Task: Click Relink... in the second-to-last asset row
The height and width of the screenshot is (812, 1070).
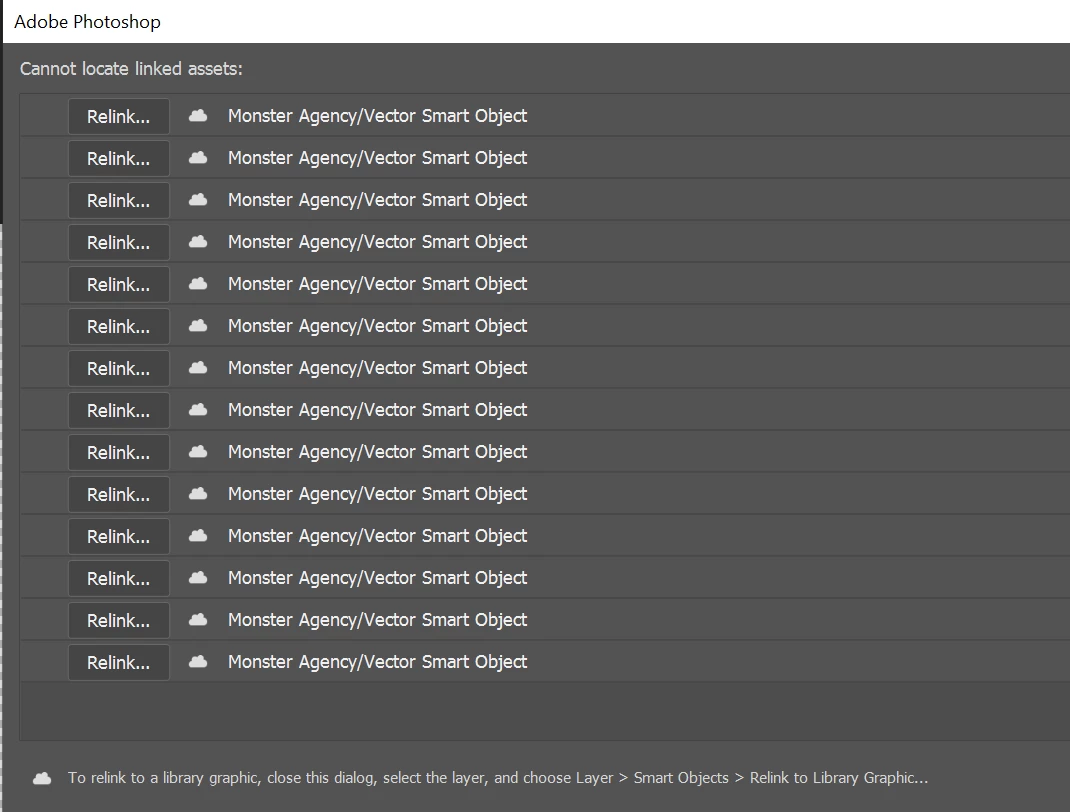Action: click(119, 621)
